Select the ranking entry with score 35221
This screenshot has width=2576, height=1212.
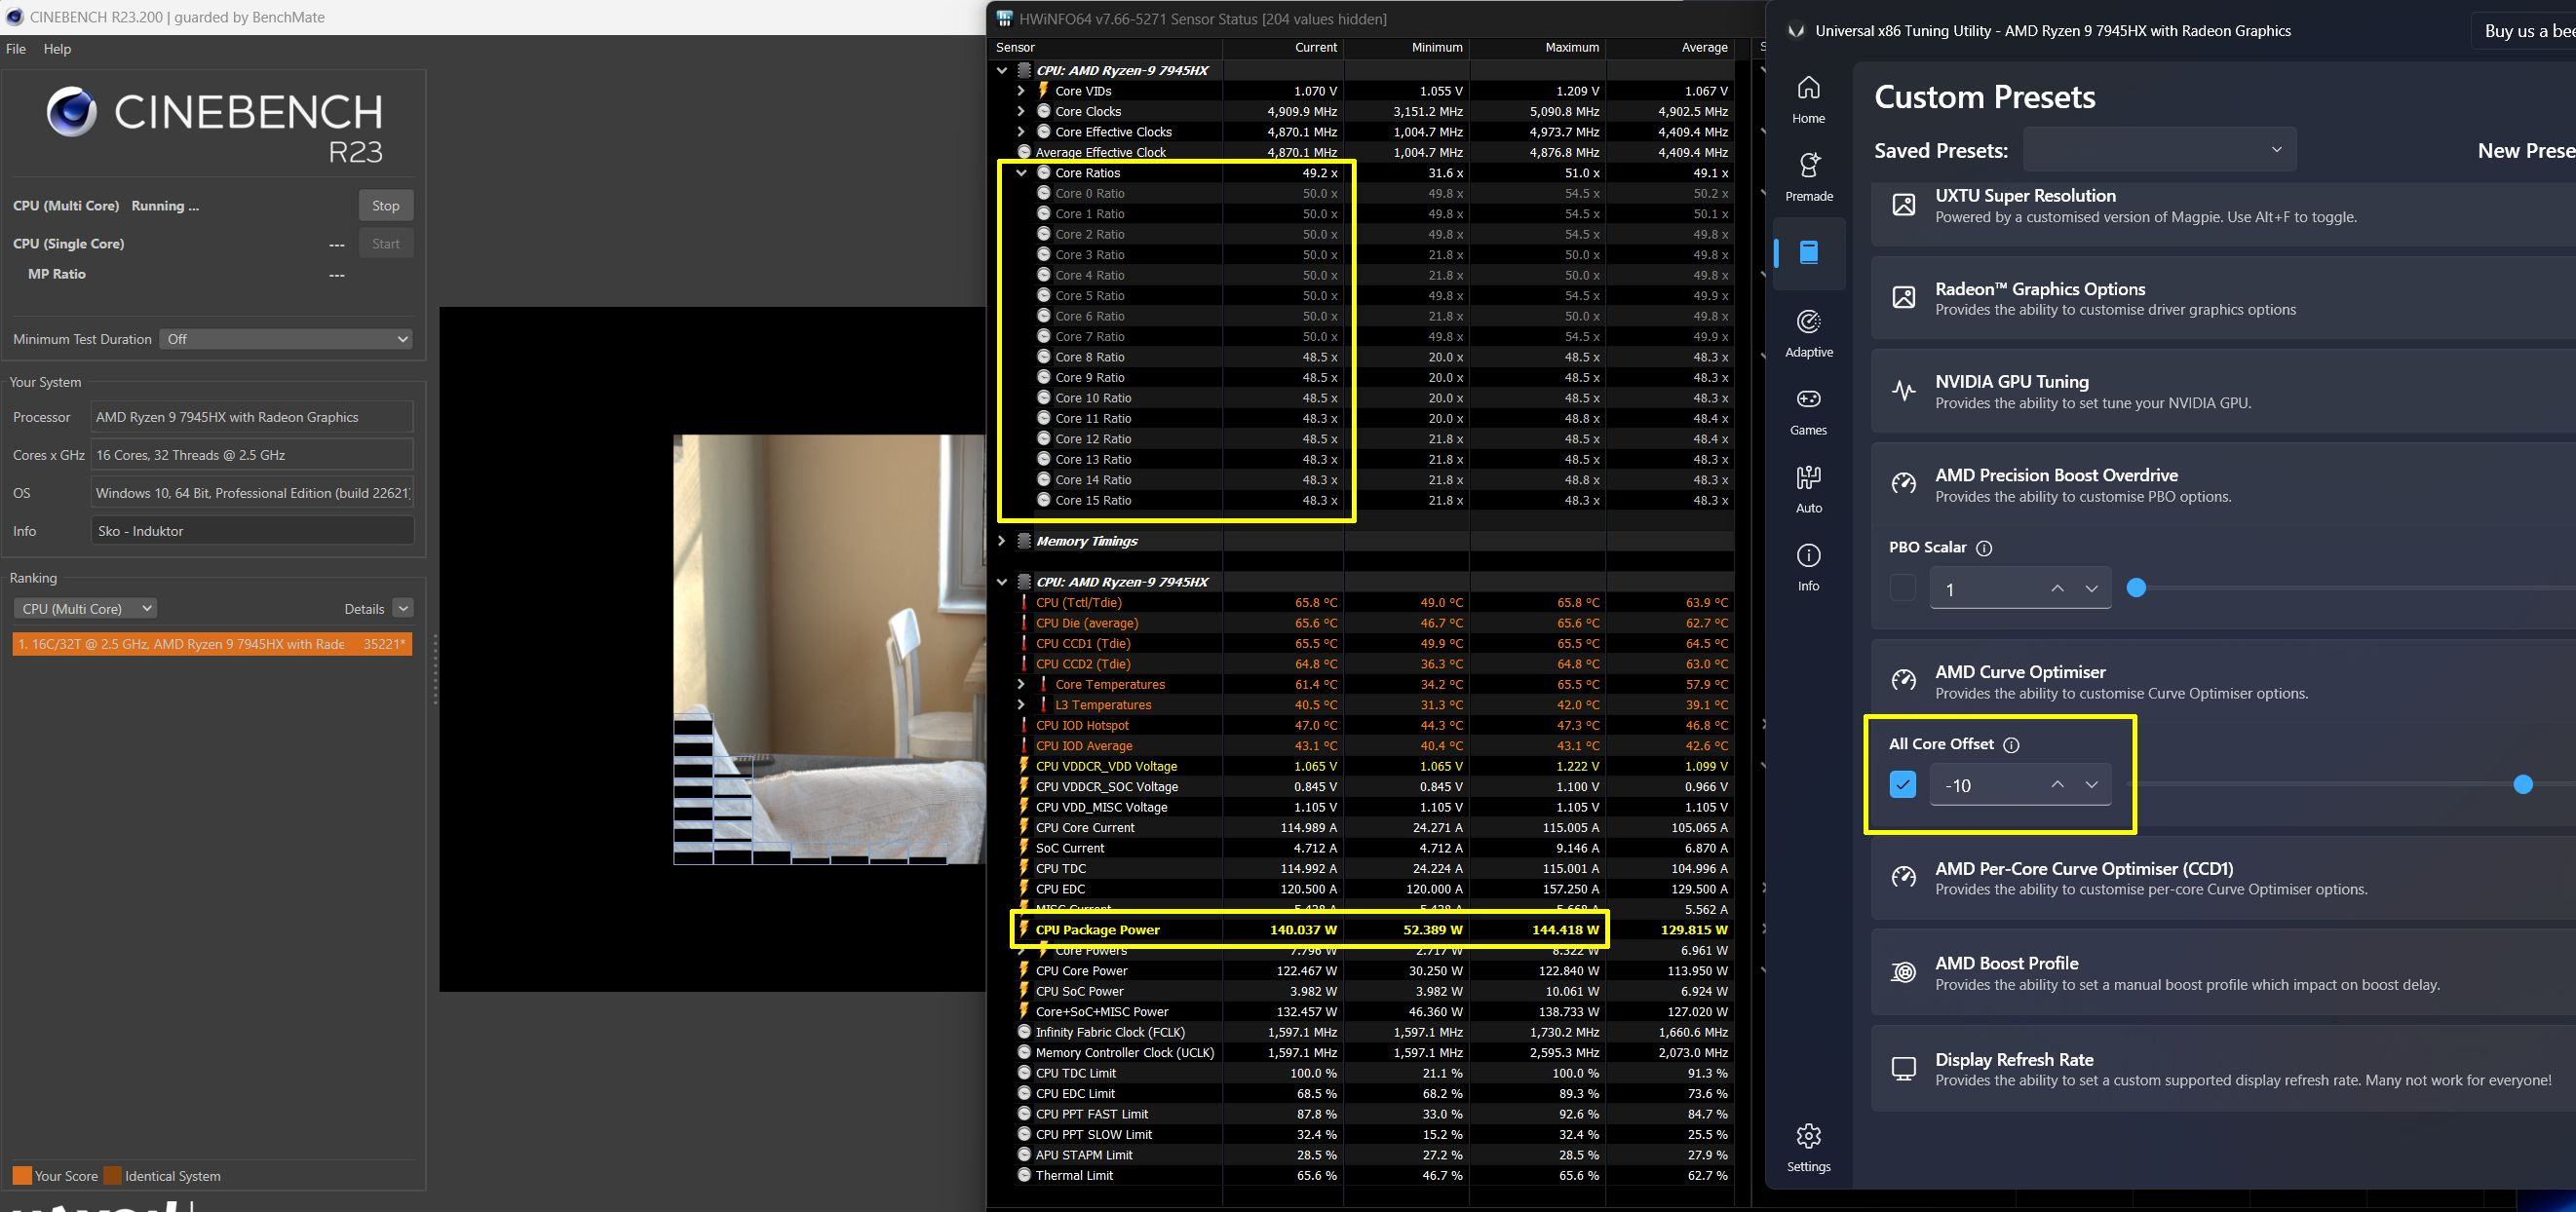pos(212,644)
